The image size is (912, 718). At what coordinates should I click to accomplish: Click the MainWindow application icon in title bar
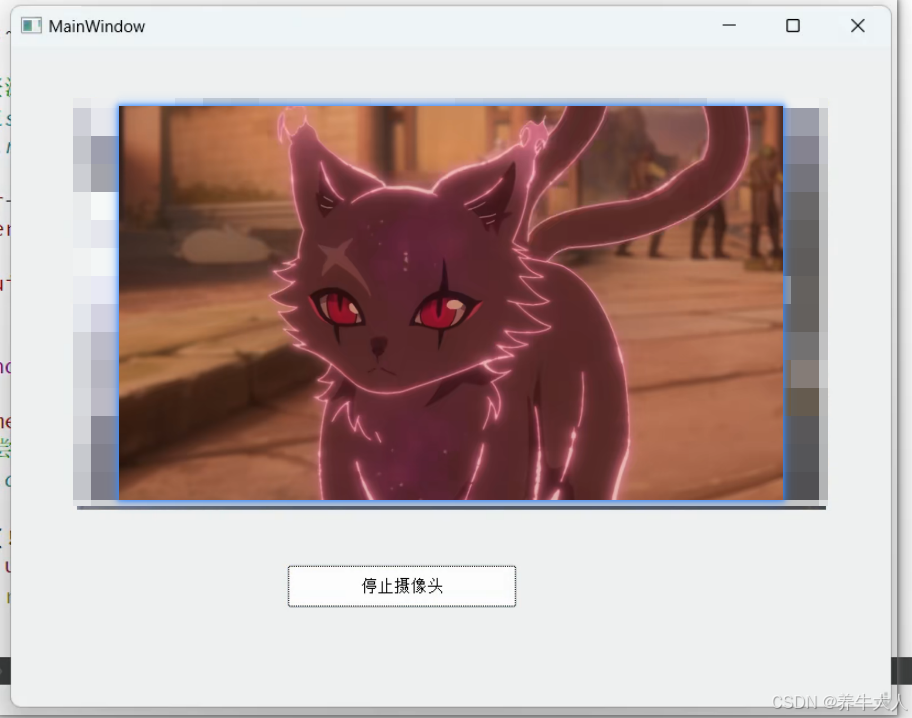pos(31,26)
